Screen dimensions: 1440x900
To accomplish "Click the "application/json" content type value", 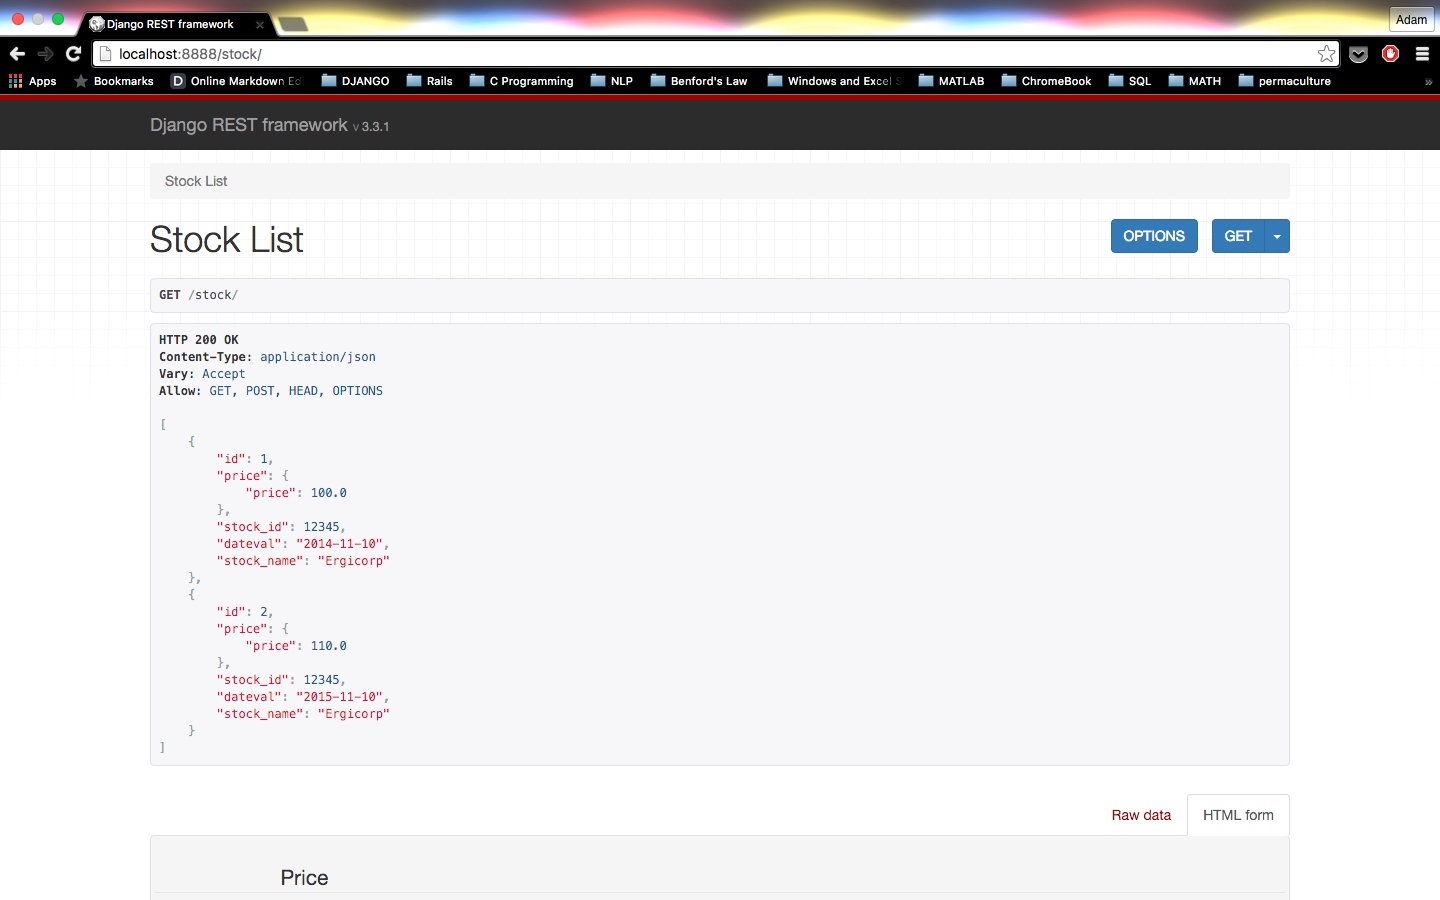I will 318,357.
